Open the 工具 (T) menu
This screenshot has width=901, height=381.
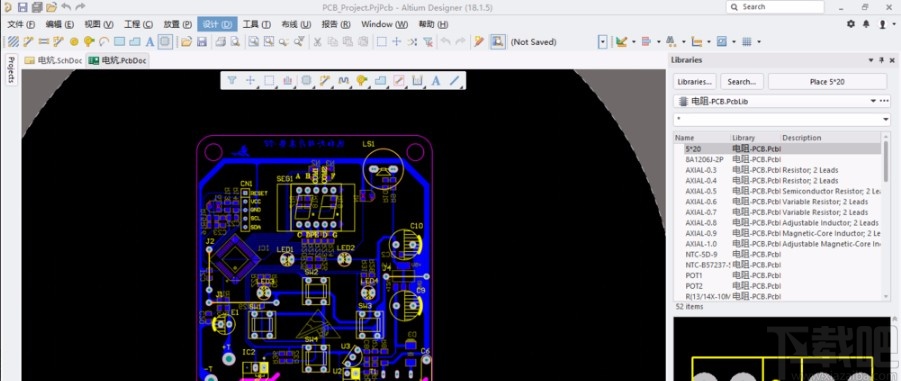point(256,24)
